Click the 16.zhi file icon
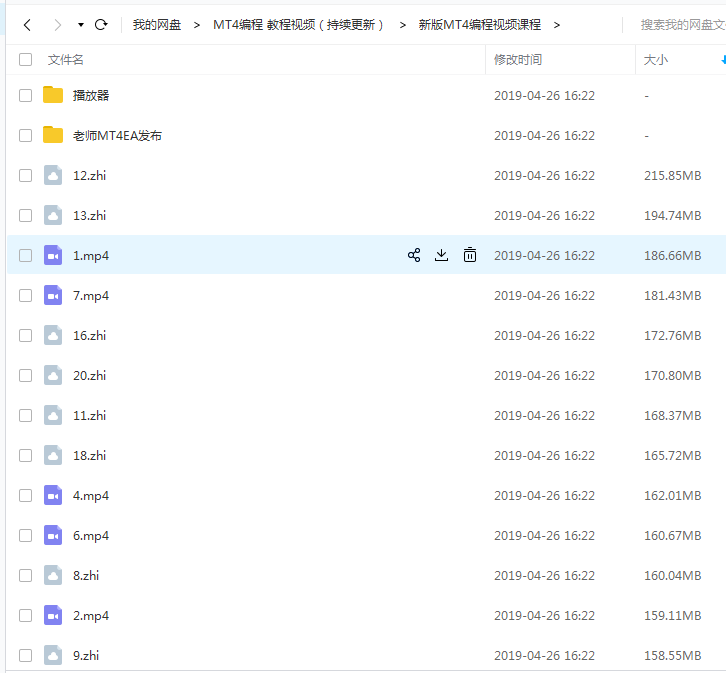The height and width of the screenshot is (673, 726). 53,335
